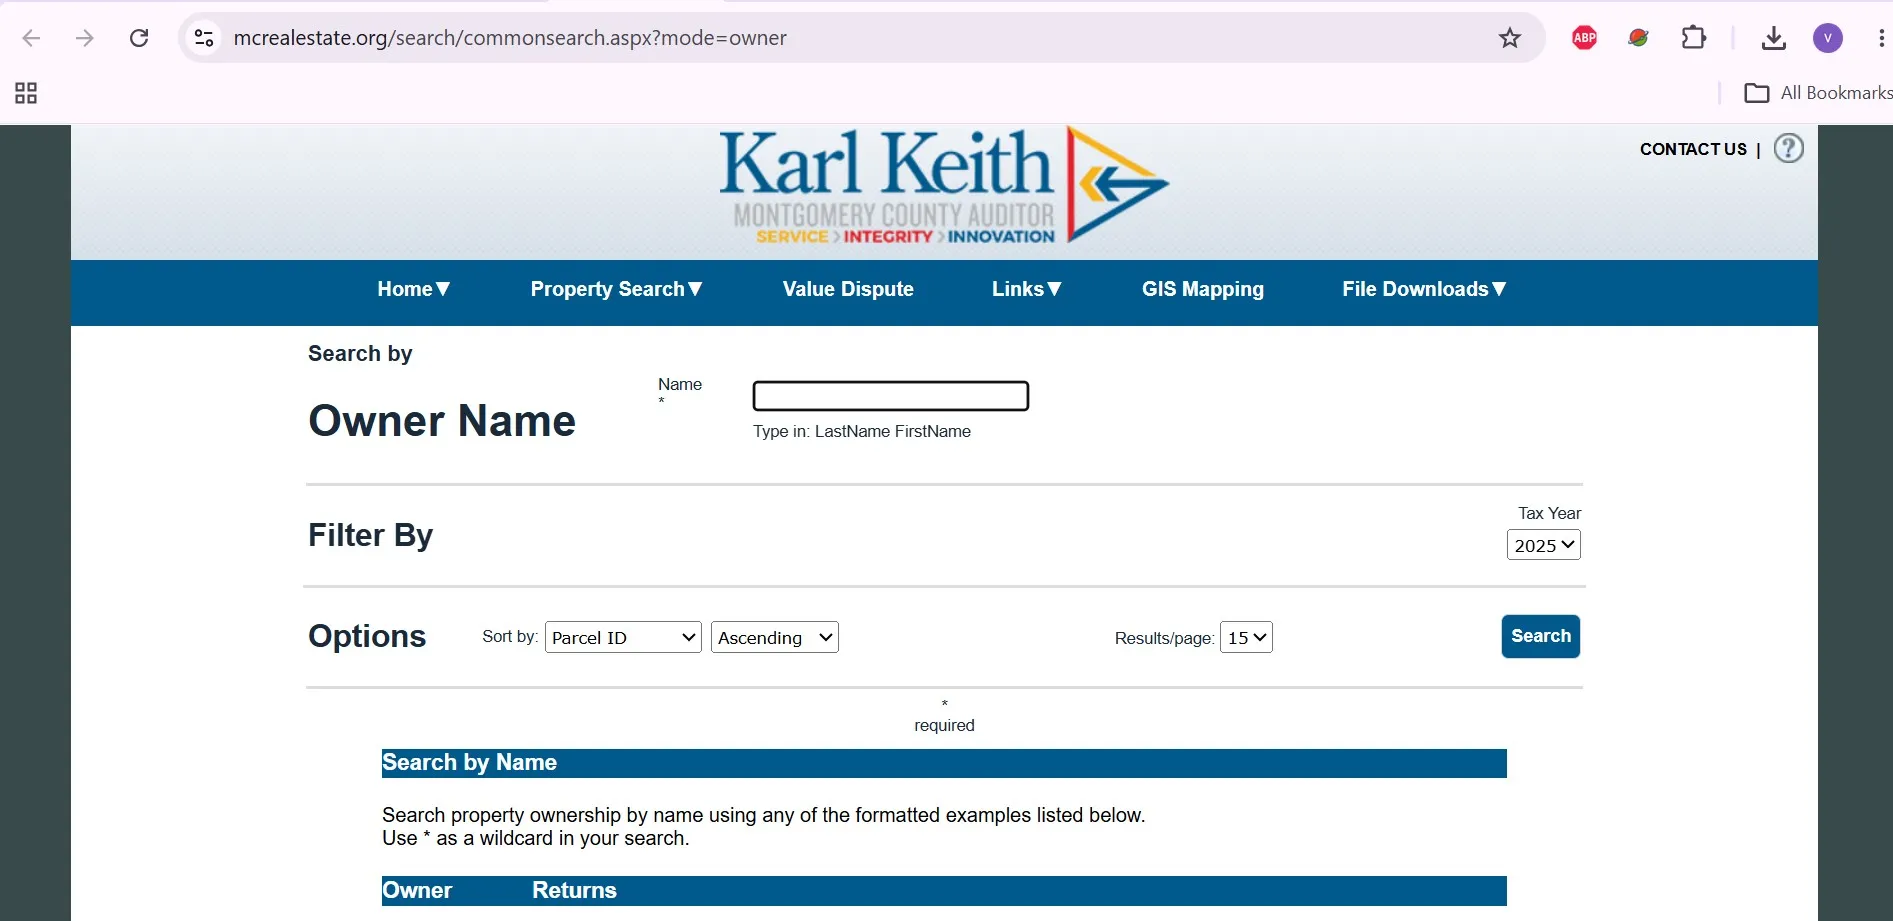Viewport: 1893px width, 921px height.
Task: Open the profile avatar menu
Action: coord(1827,38)
